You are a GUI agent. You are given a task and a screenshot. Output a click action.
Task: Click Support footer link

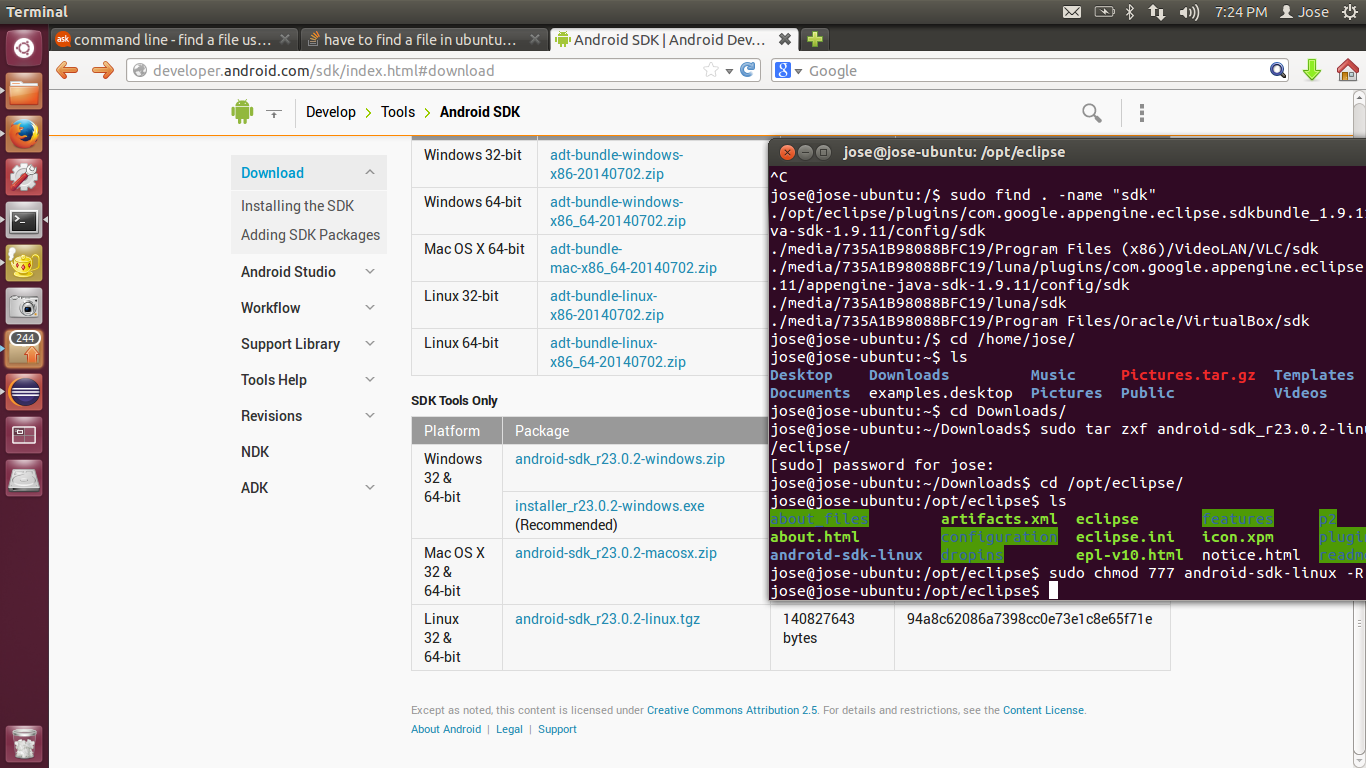point(557,729)
